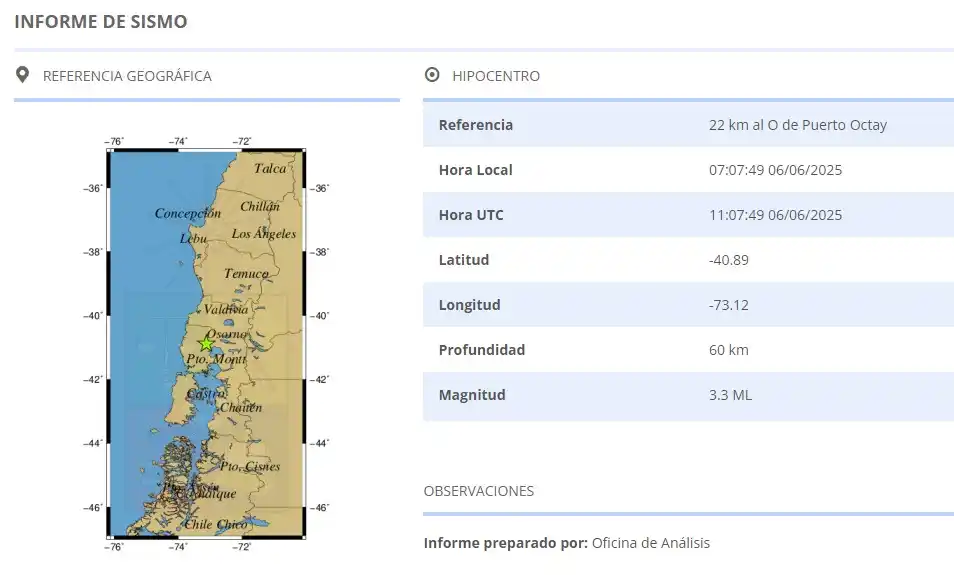Select UTC time "11:07:49 06/06/2025"
The width and height of the screenshot is (954, 575).
tap(775, 215)
